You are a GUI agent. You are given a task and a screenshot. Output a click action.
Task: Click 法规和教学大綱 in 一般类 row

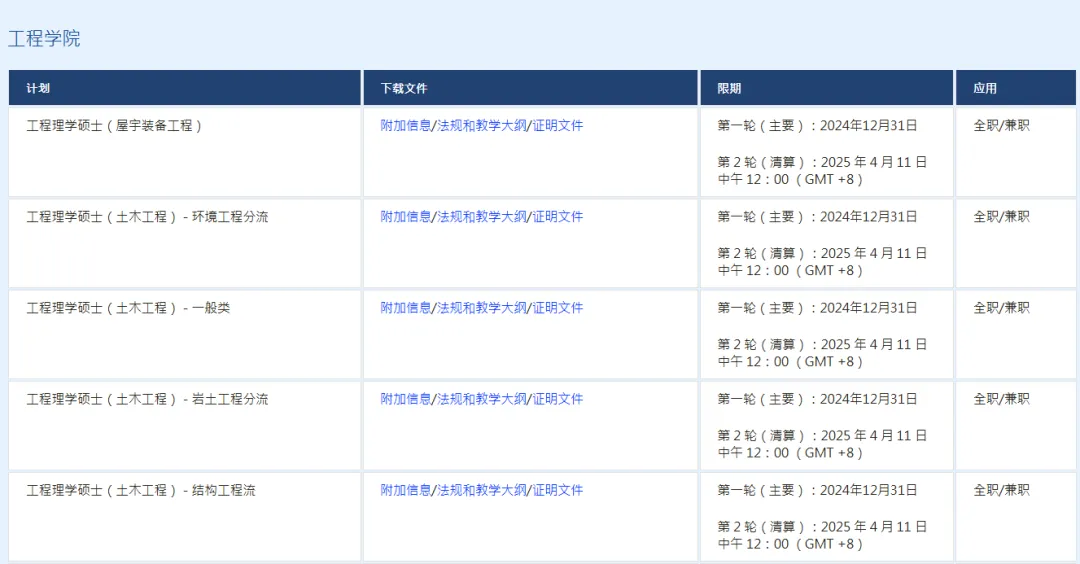(x=482, y=308)
